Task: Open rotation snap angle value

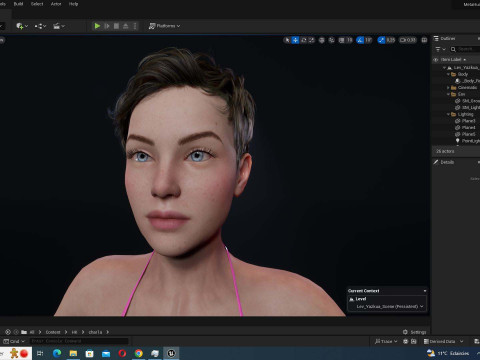Action: point(368,40)
